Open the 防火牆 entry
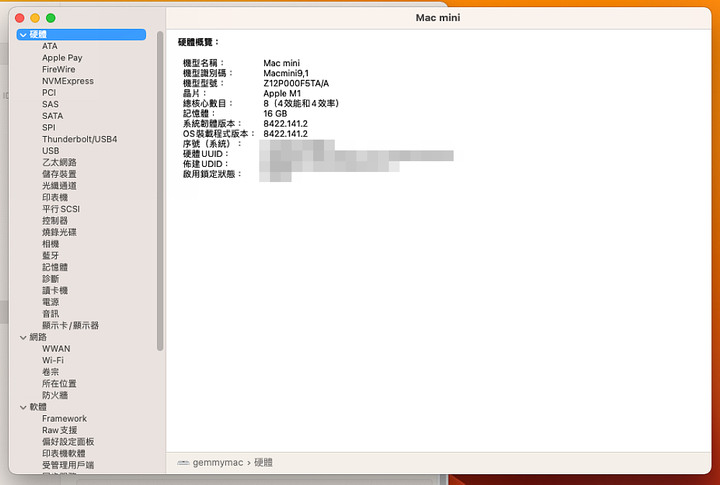Viewport: 720px width, 485px height. 55,395
